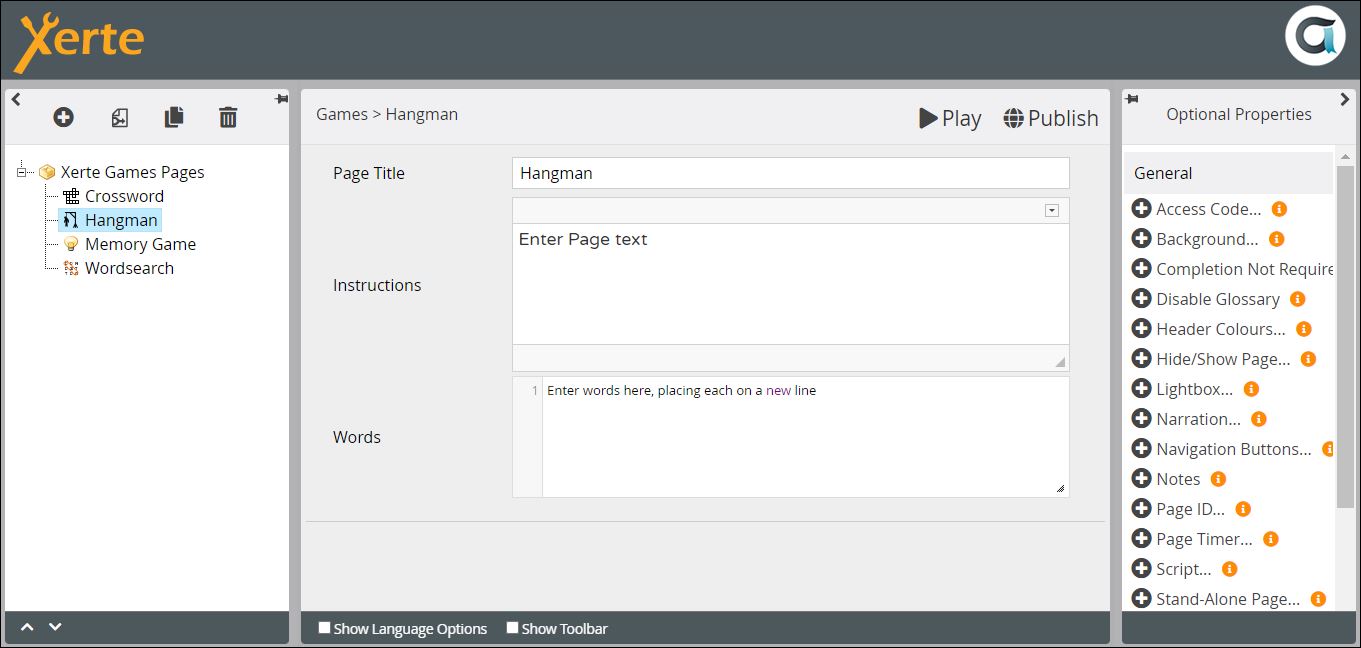
Task: Select the Crossword page in tree
Action: tap(123, 196)
